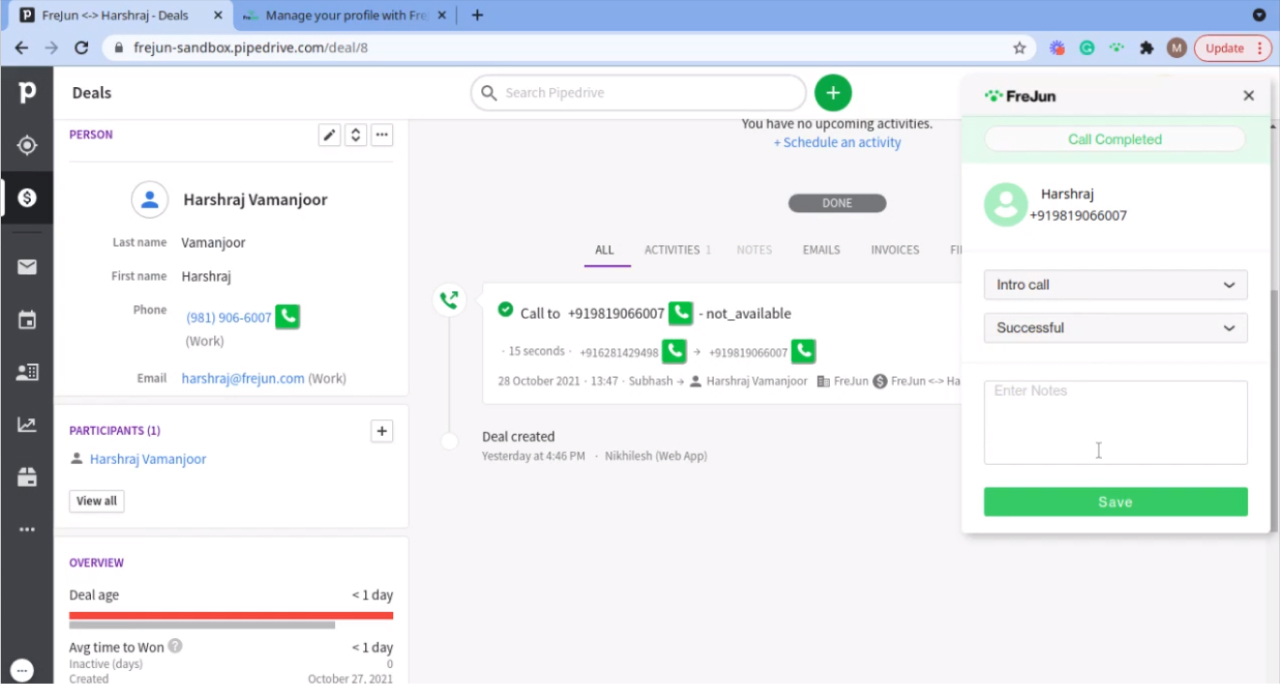Image resolution: width=1280 pixels, height=684 pixels.
Task: Click the pencil edit icon in Person section
Action: [x=329, y=135]
